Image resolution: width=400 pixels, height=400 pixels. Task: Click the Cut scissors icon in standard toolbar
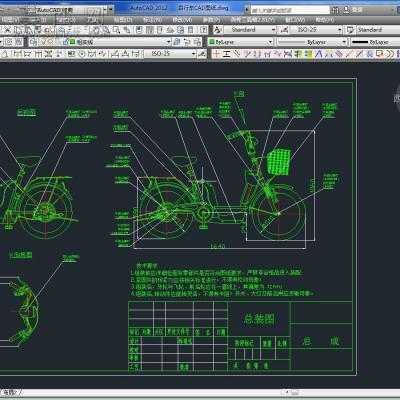7,30
